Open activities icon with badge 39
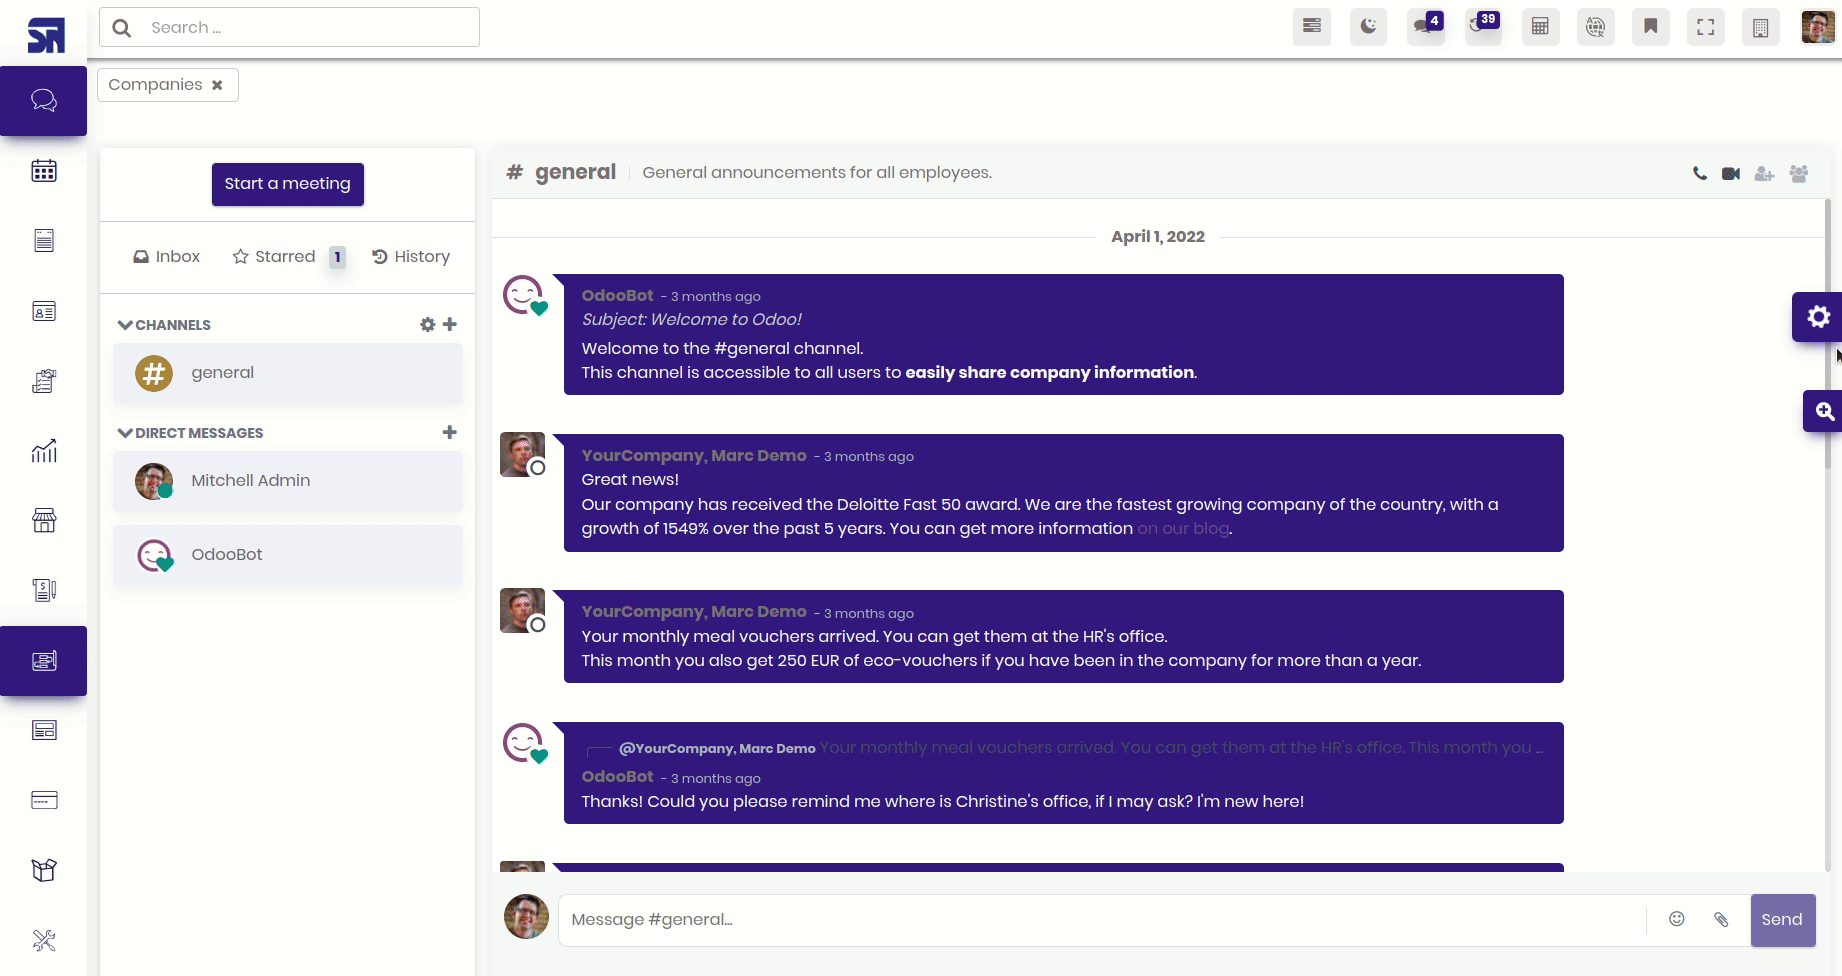 (1483, 27)
